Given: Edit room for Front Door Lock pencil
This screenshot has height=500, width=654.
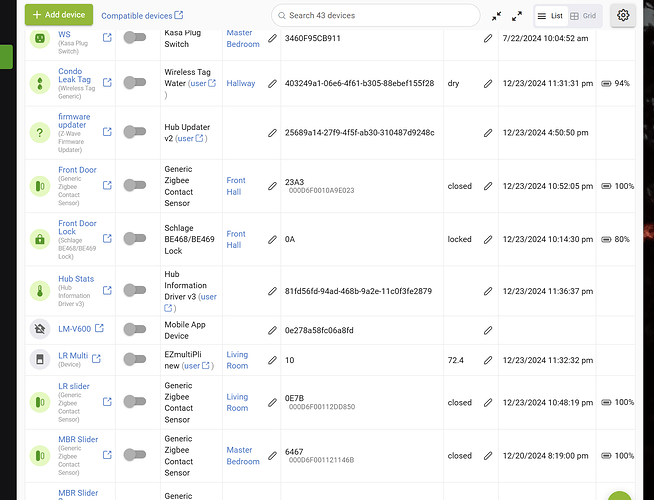Looking at the screenshot, I should pyautogui.click(x=272, y=240).
